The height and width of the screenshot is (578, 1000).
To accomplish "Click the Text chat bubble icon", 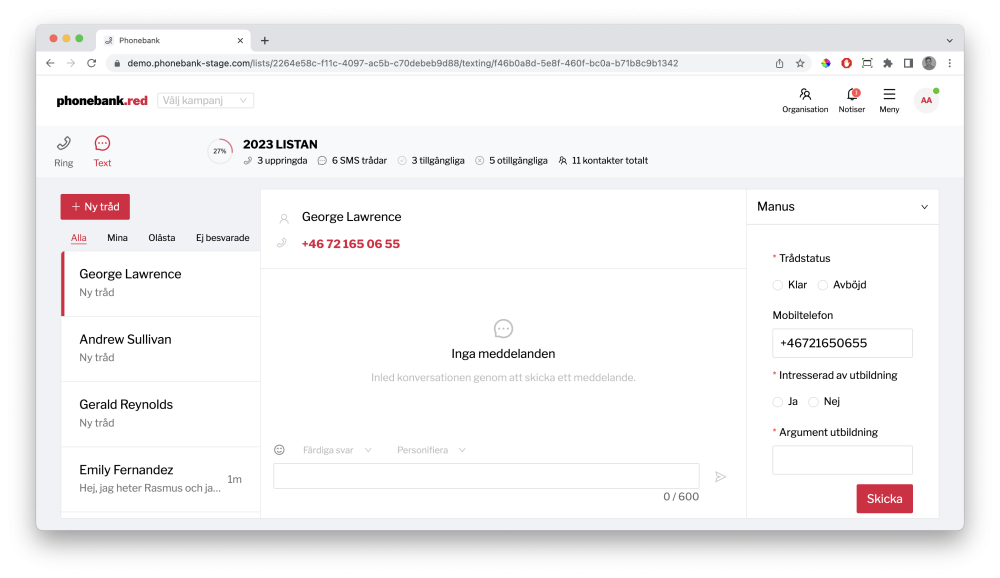I will (x=102, y=144).
